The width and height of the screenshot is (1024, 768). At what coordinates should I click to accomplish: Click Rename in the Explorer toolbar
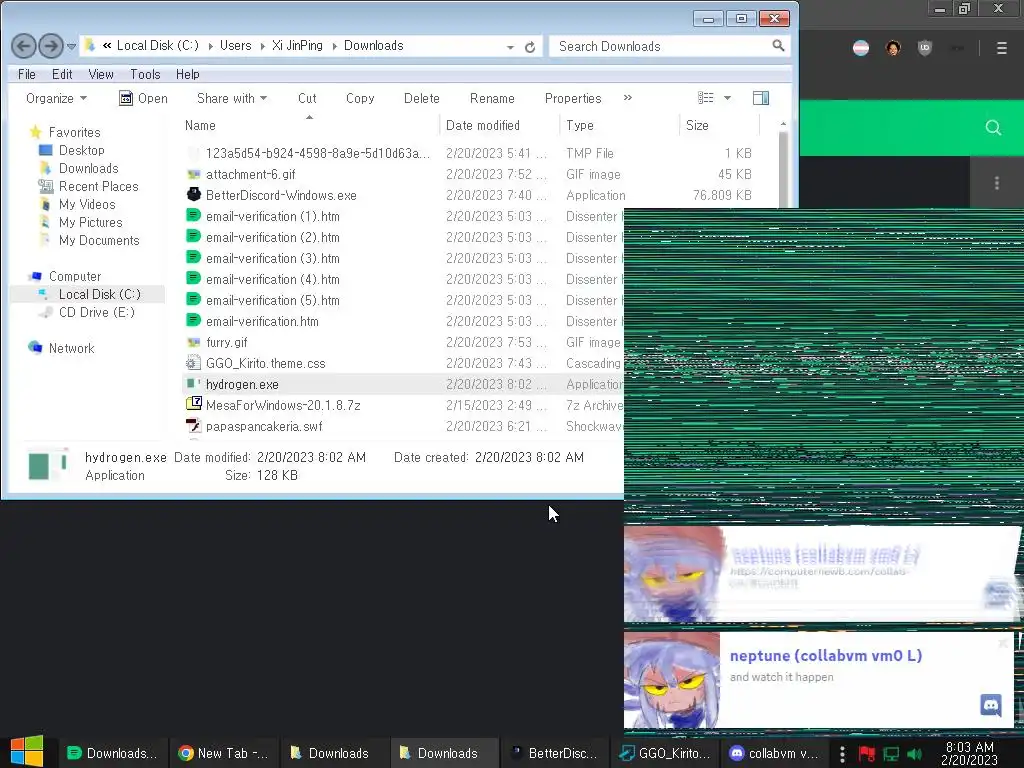click(492, 99)
